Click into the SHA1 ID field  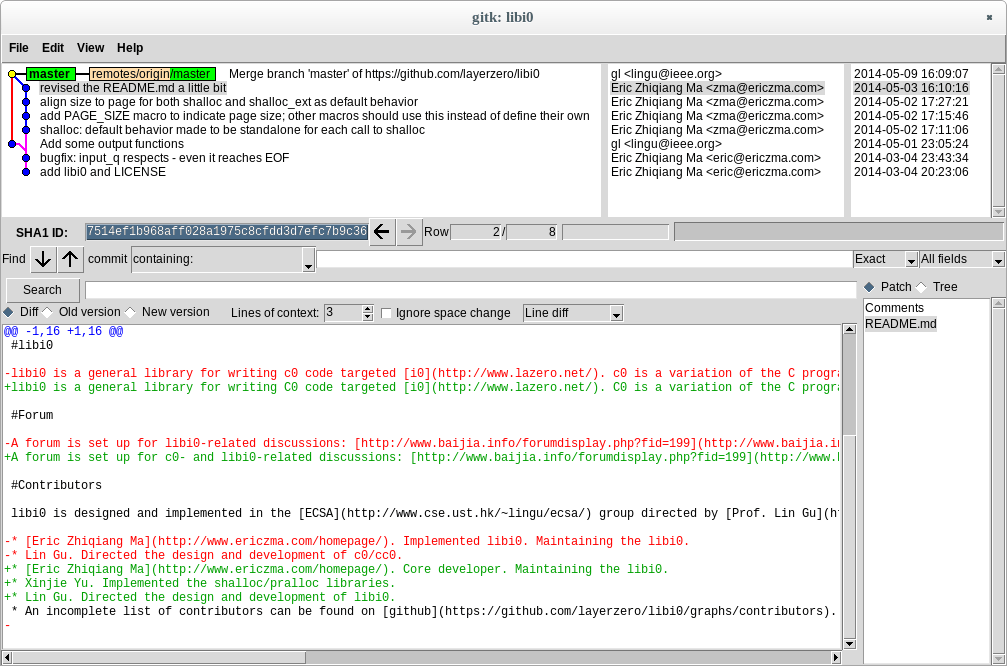click(x=227, y=232)
